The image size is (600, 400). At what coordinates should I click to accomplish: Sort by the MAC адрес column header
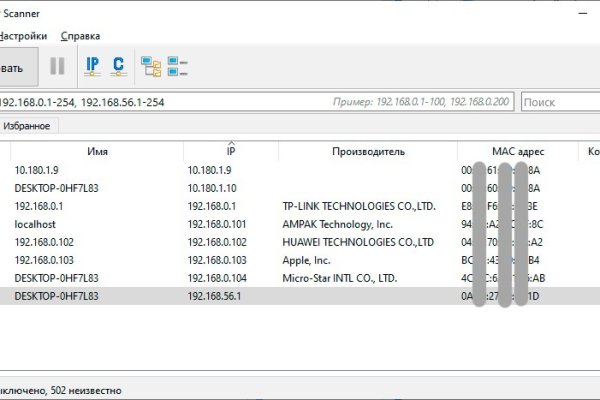[517, 151]
